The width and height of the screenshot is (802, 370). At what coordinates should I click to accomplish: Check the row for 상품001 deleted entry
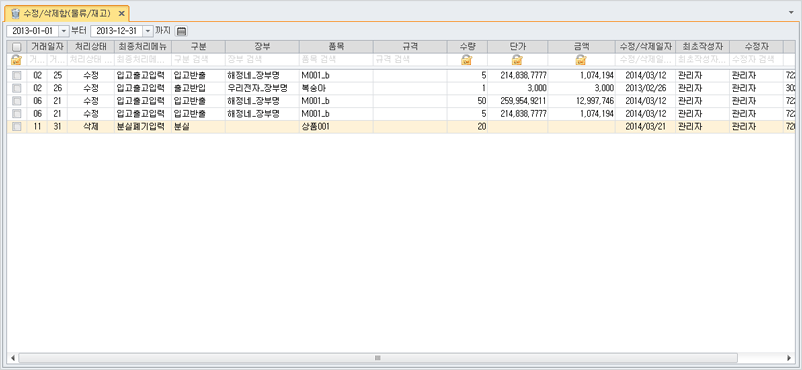point(17,127)
